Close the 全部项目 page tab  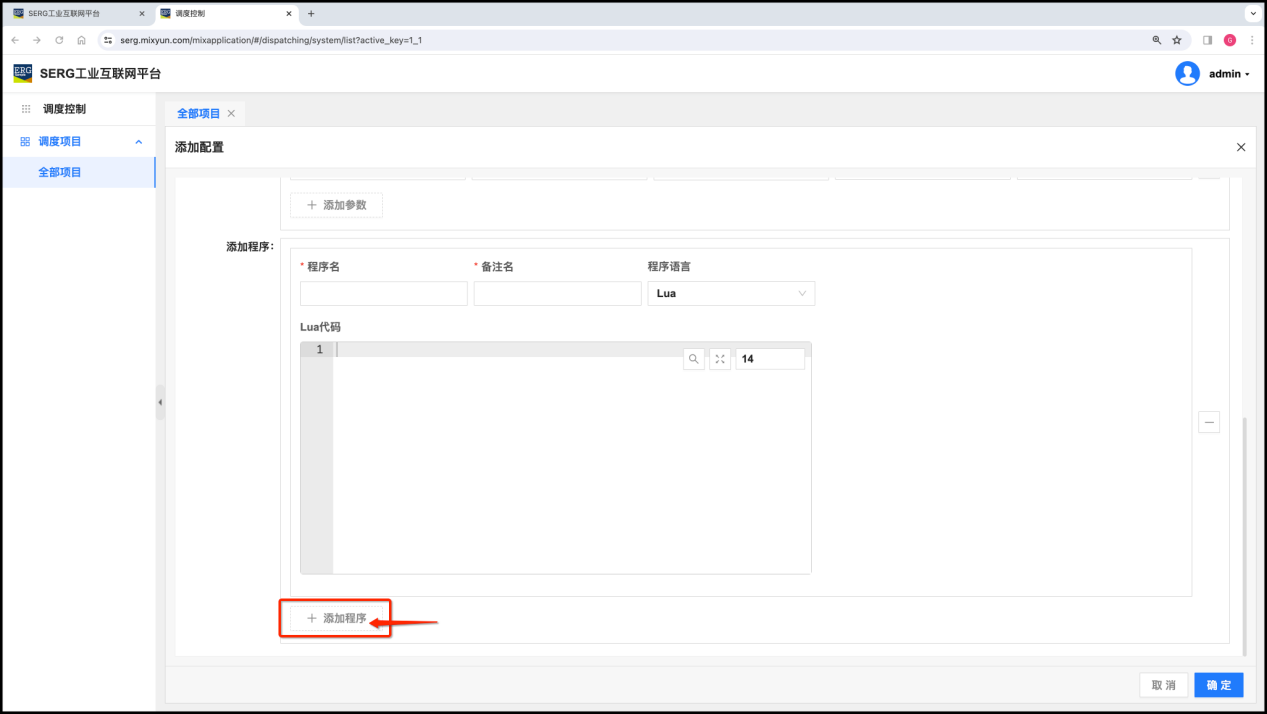pyautogui.click(x=231, y=114)
